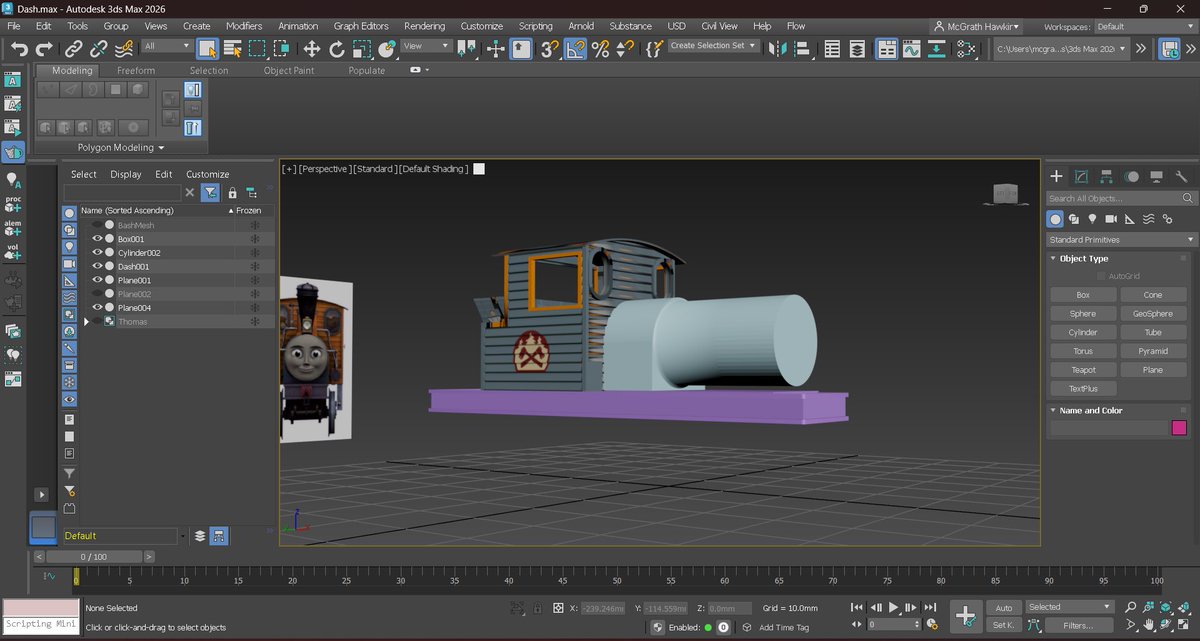
Task: Click the GeoSphere primitive button
Action: point(1152,314)
